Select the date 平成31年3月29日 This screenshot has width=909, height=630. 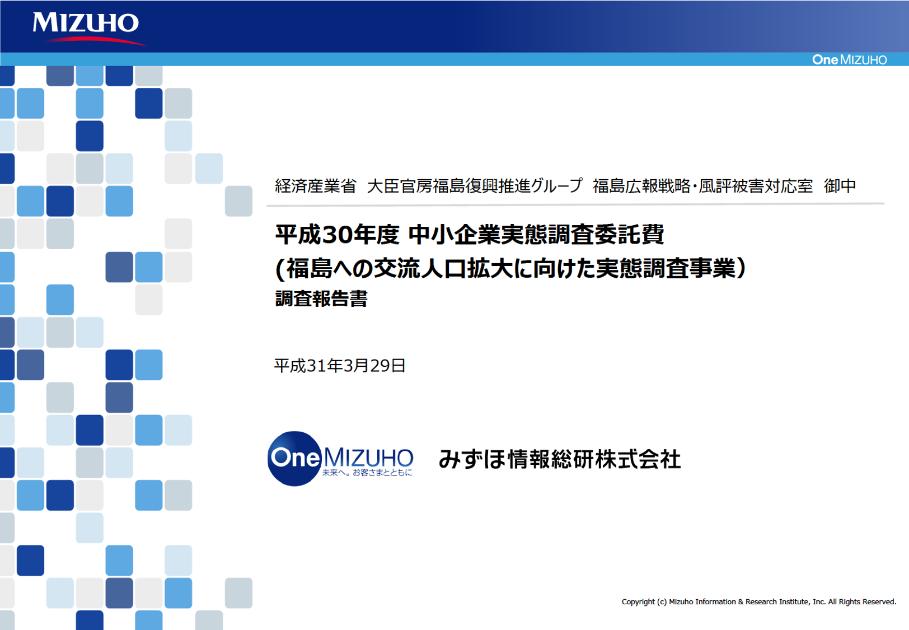[x=340, y=365]
